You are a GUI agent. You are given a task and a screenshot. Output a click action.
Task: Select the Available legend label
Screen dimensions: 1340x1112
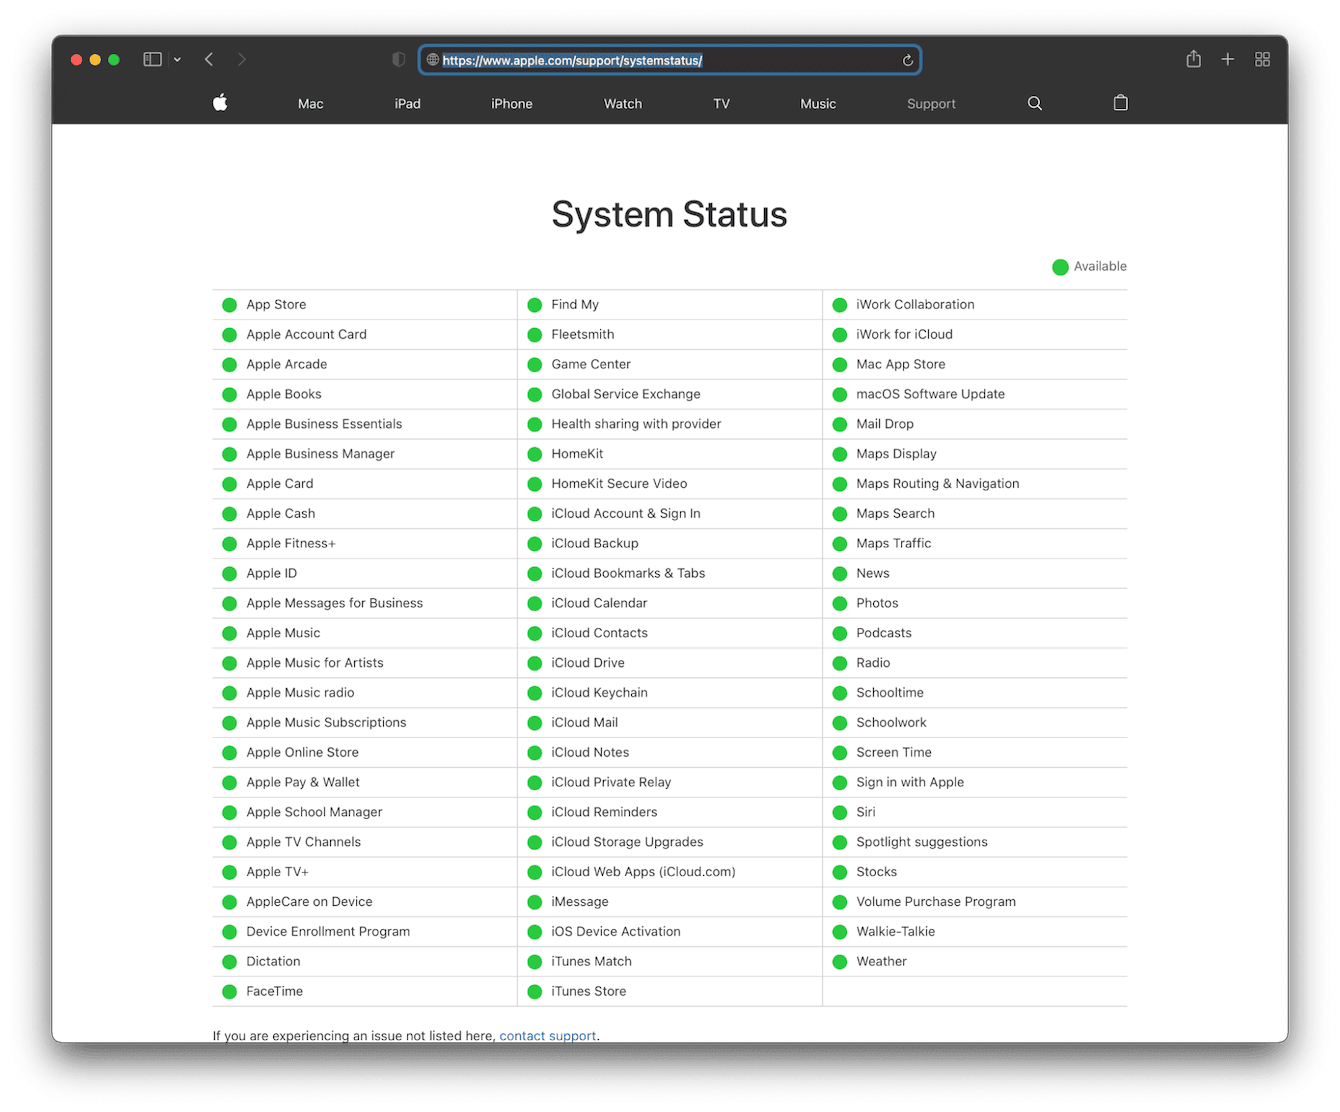coord(1100,266)
